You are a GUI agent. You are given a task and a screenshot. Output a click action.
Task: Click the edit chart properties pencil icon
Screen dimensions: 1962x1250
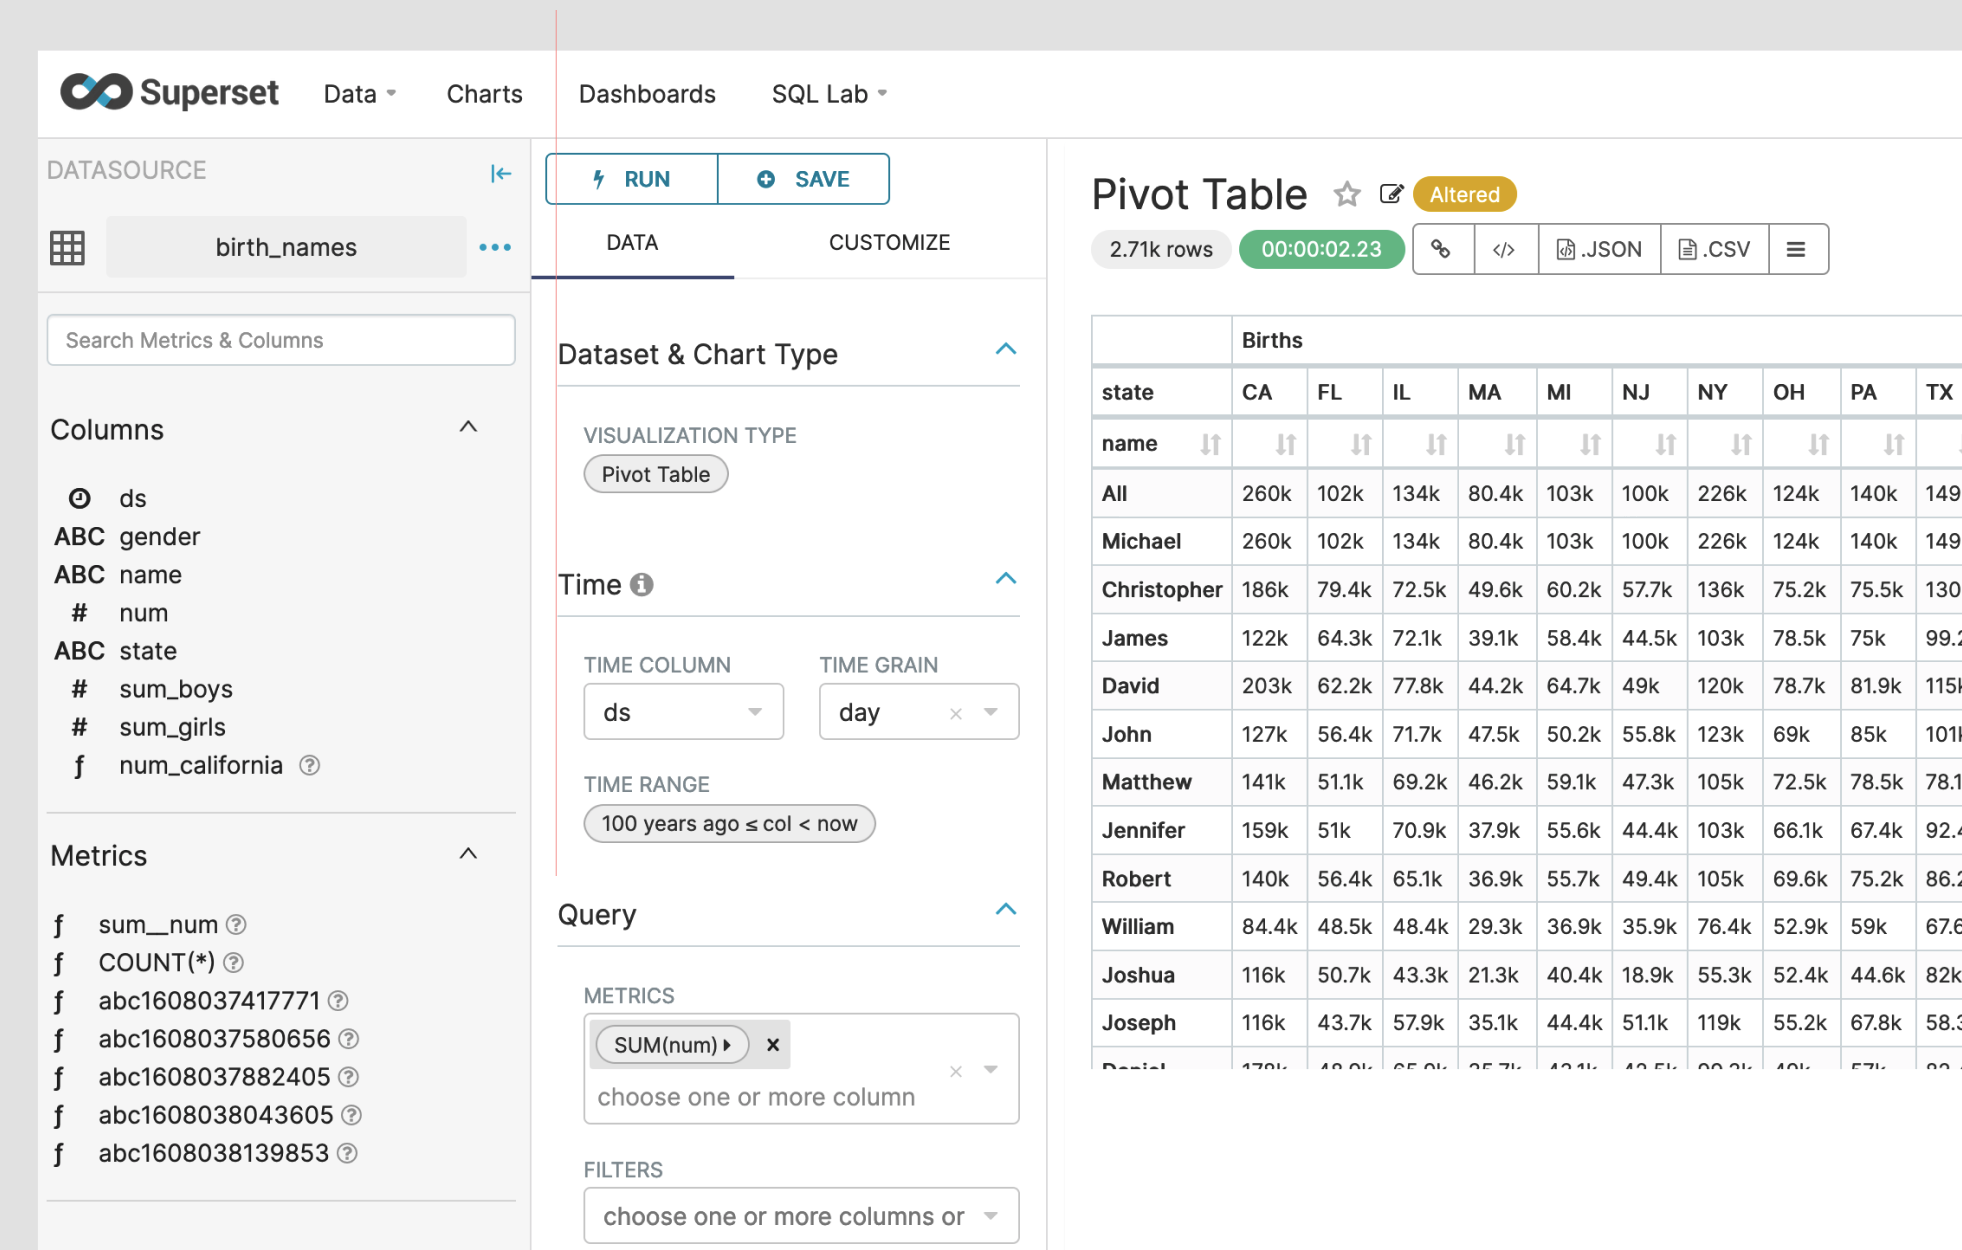[1390, 194]
